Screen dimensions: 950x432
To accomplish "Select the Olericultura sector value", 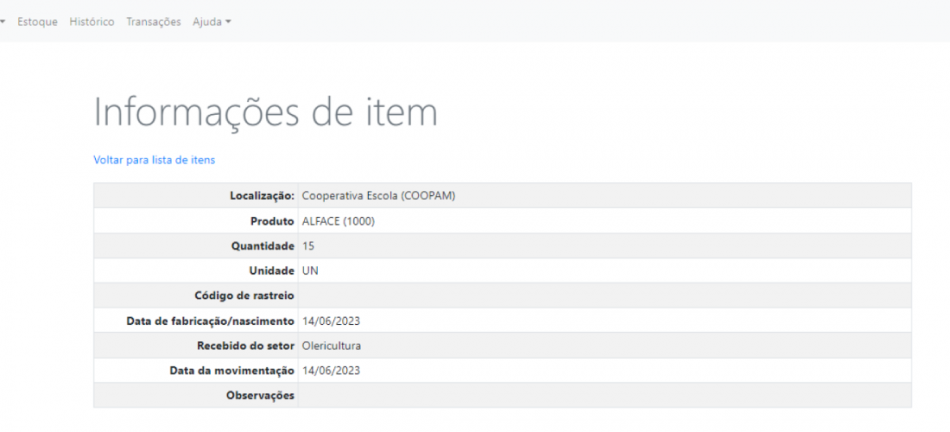I will pyautogui.click(x=331, y=346).
